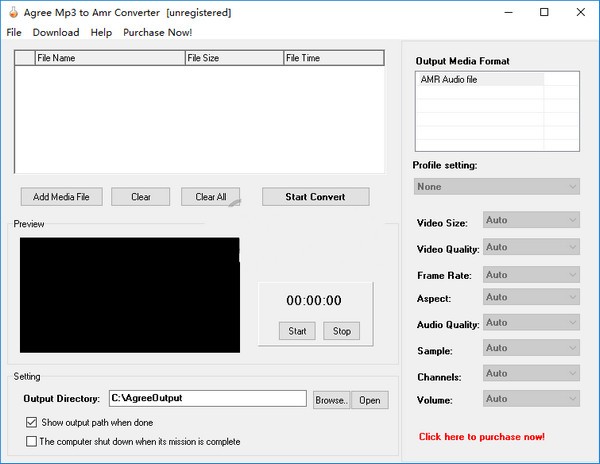Open the Download menu

[56, 32]
